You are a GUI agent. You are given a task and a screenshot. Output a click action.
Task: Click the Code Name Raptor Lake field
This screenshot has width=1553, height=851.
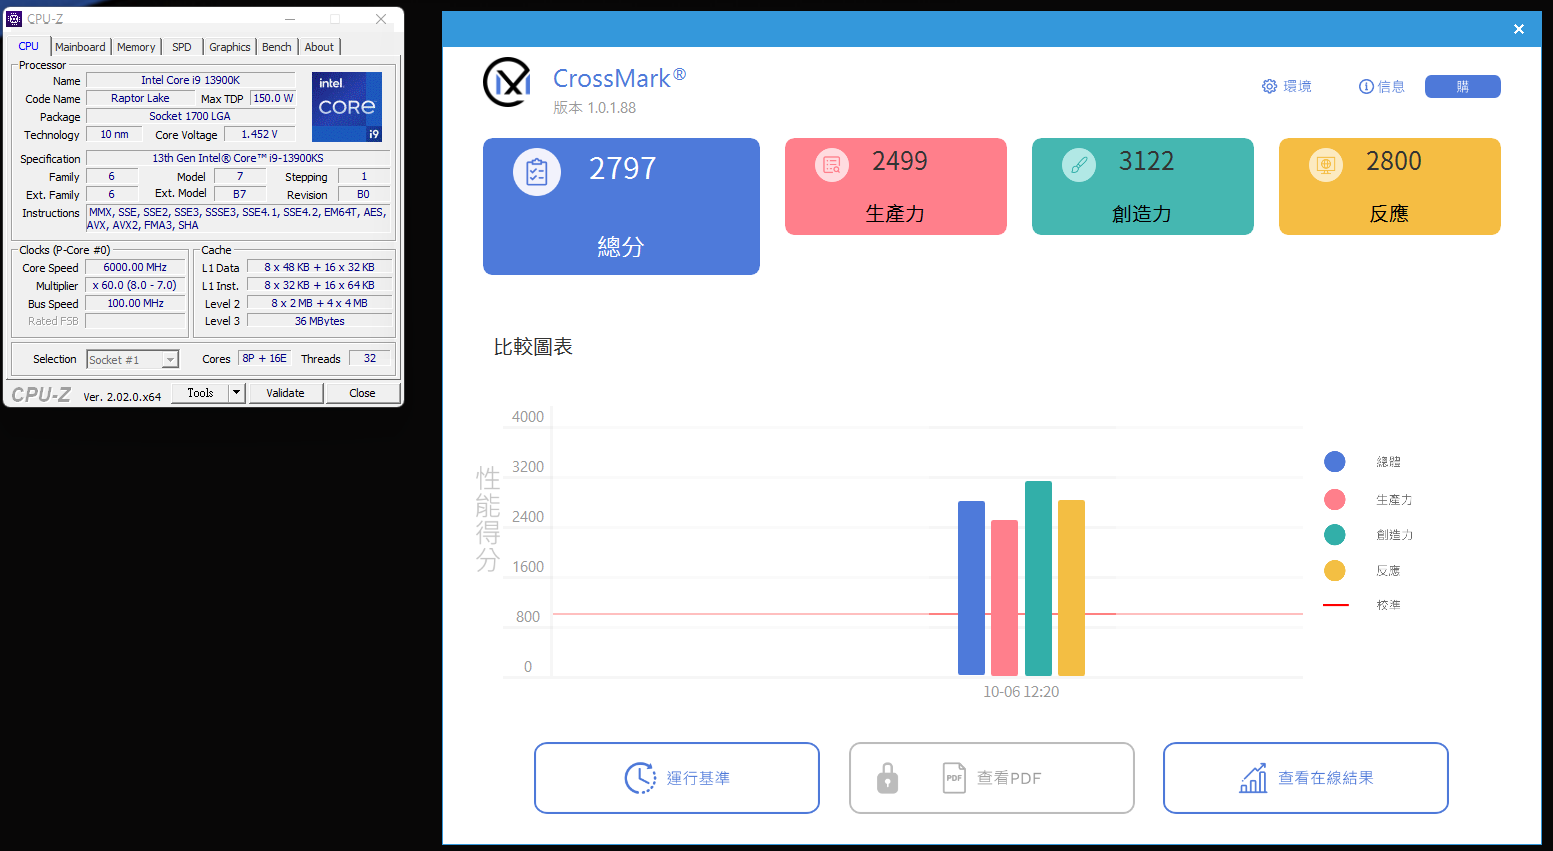[x=140, y=98]
